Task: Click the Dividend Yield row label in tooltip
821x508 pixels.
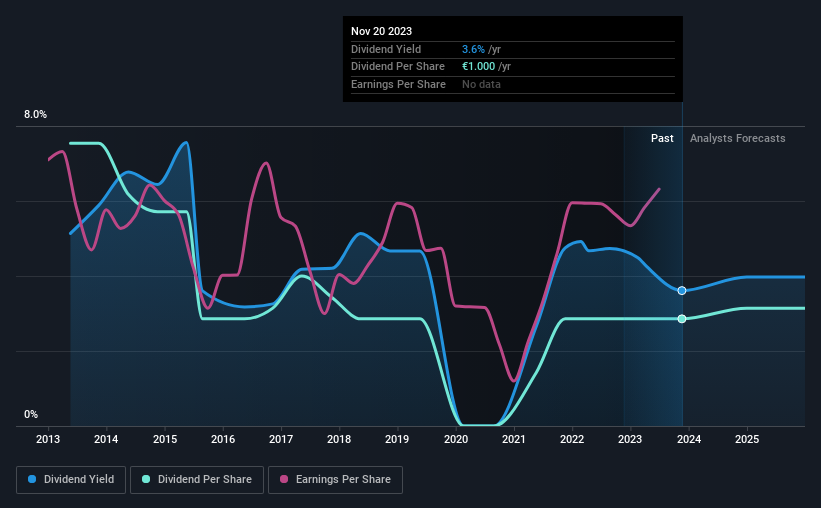Action: click(x=386, y=49)
